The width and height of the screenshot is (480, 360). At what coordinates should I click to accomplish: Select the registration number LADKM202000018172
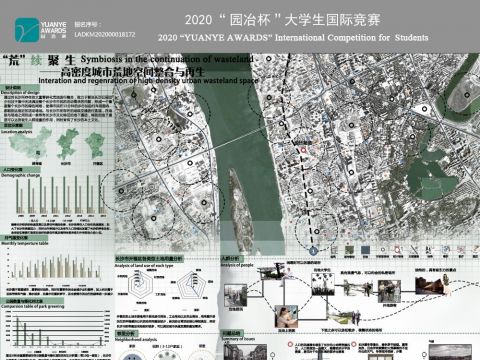point(105,34)
